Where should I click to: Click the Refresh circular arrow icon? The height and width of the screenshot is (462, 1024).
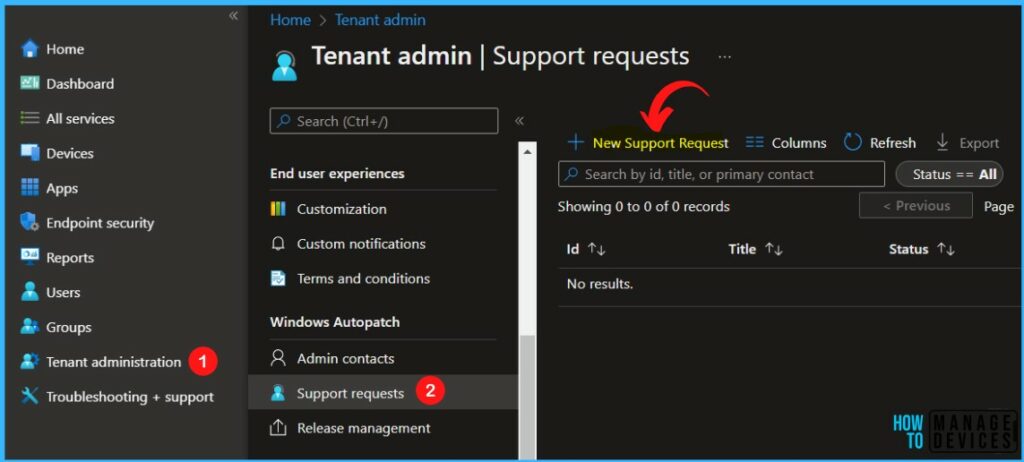pos(852,142)
